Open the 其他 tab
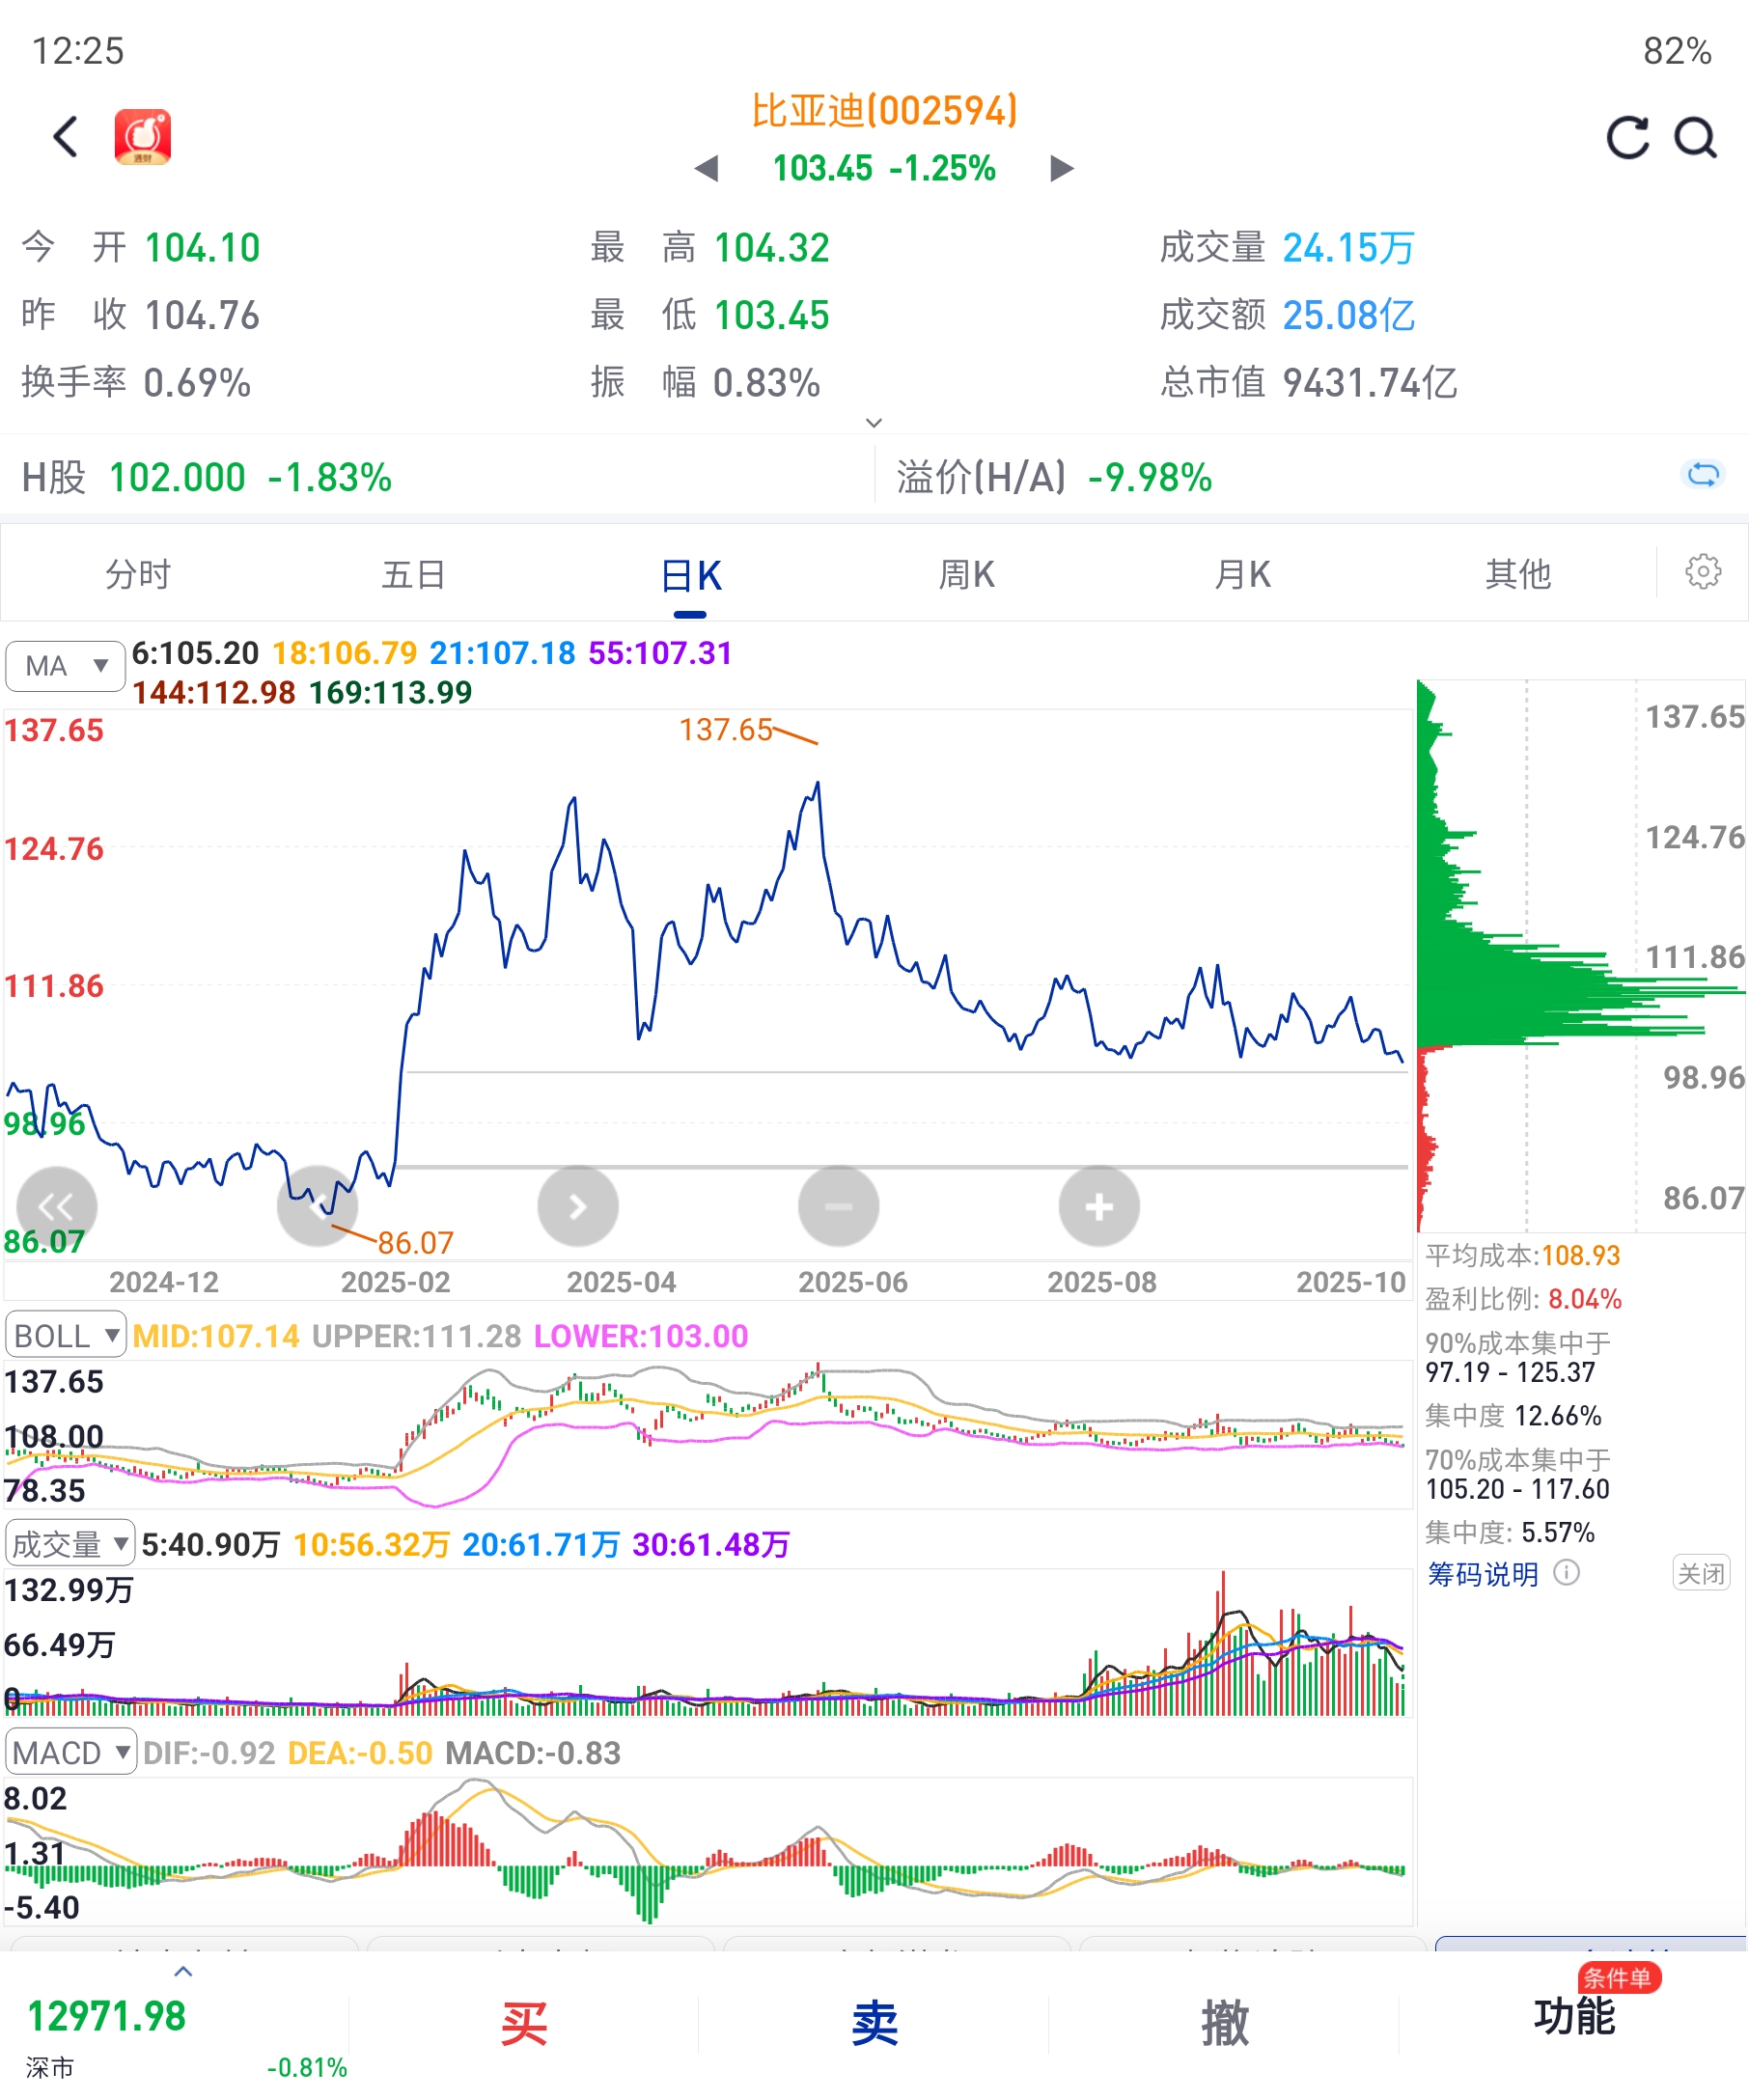The width and height of the screenshot is (1749, 2100). click(x=1518, y=574)
